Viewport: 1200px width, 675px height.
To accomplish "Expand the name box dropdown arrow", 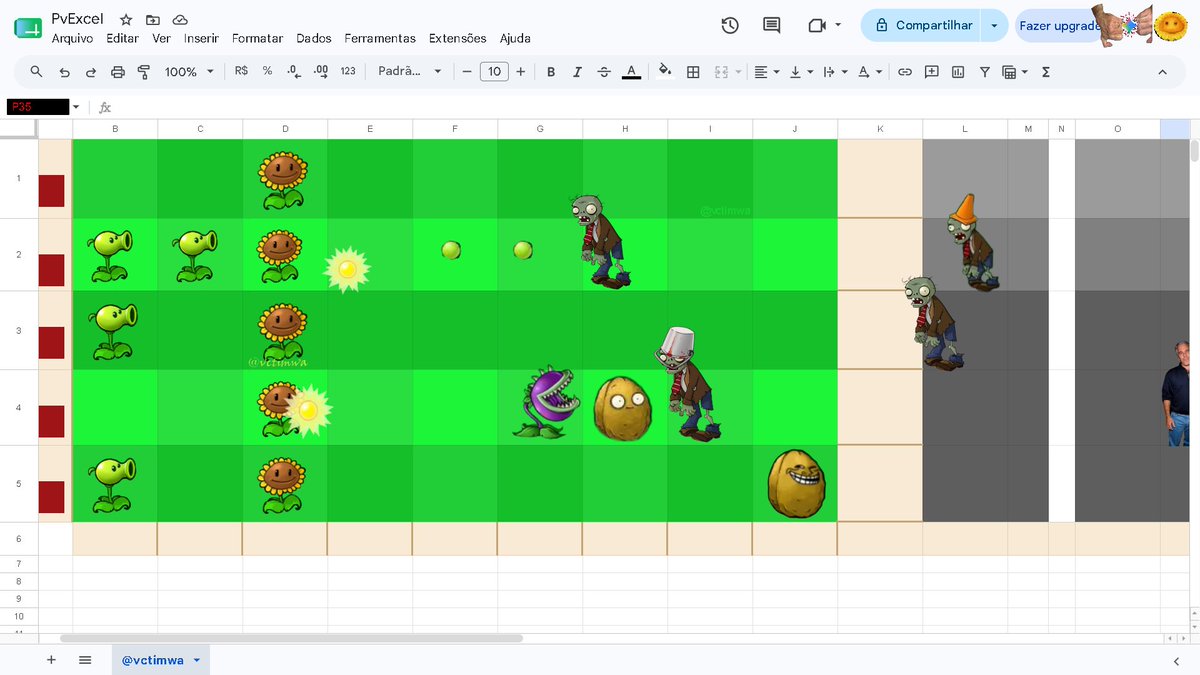I will [x=76, y=107].
